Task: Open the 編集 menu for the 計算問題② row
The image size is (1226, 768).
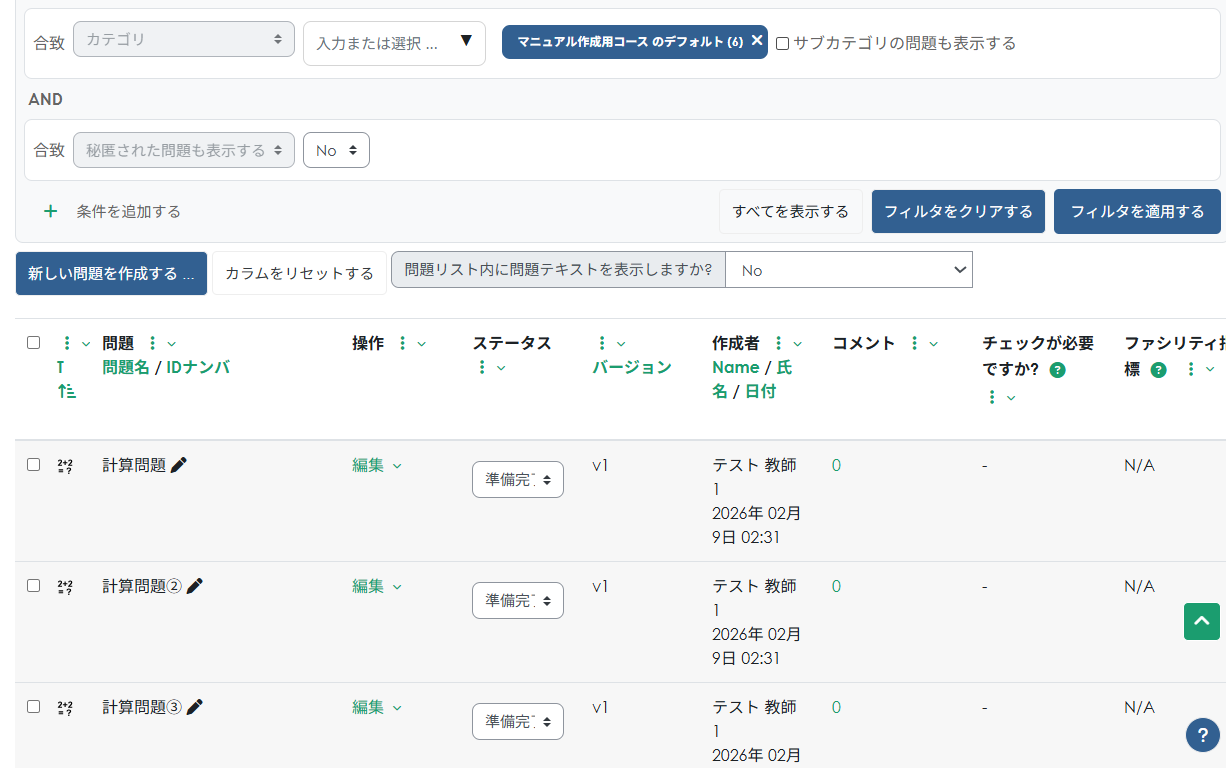Action: [x=376, y=586]
